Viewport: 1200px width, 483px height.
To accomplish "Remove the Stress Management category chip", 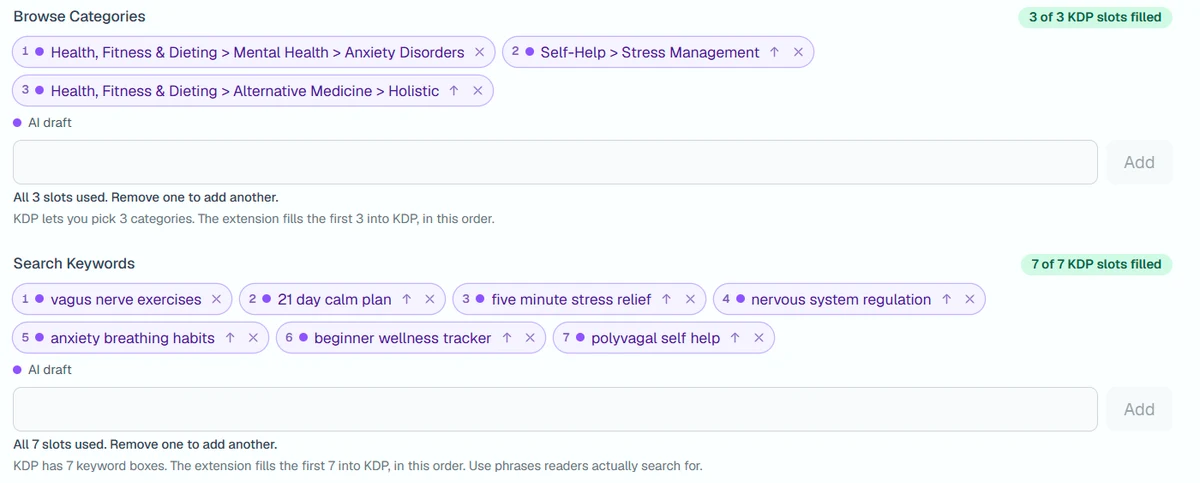I will (x=798, y=52).
